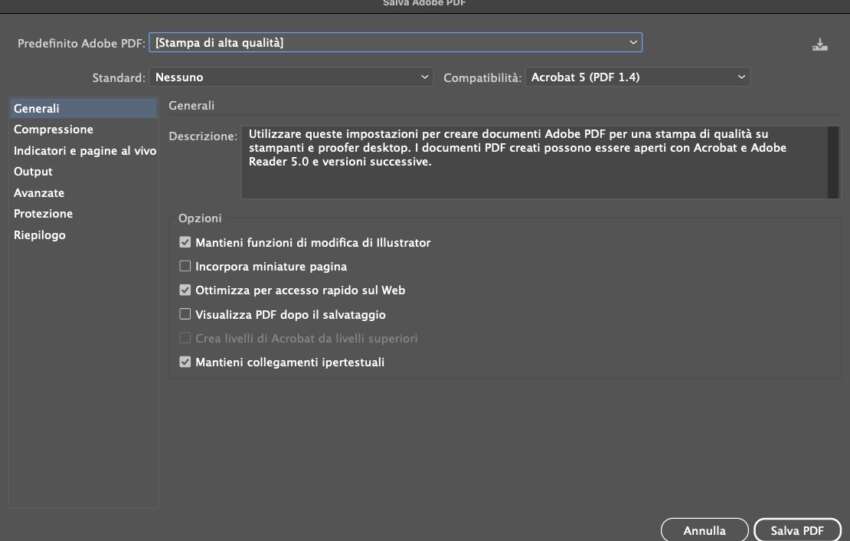Screen dimensions: 850x541
Task: Enable Visualizza PDF dopo il salvataggio
Action: 185,315
